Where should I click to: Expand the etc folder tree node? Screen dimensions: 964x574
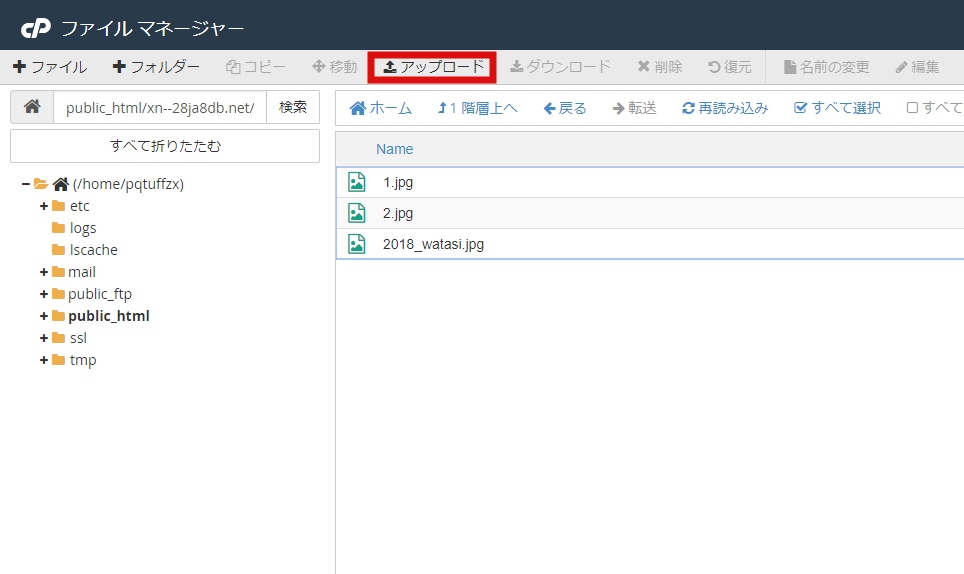[x=44, y=206]
